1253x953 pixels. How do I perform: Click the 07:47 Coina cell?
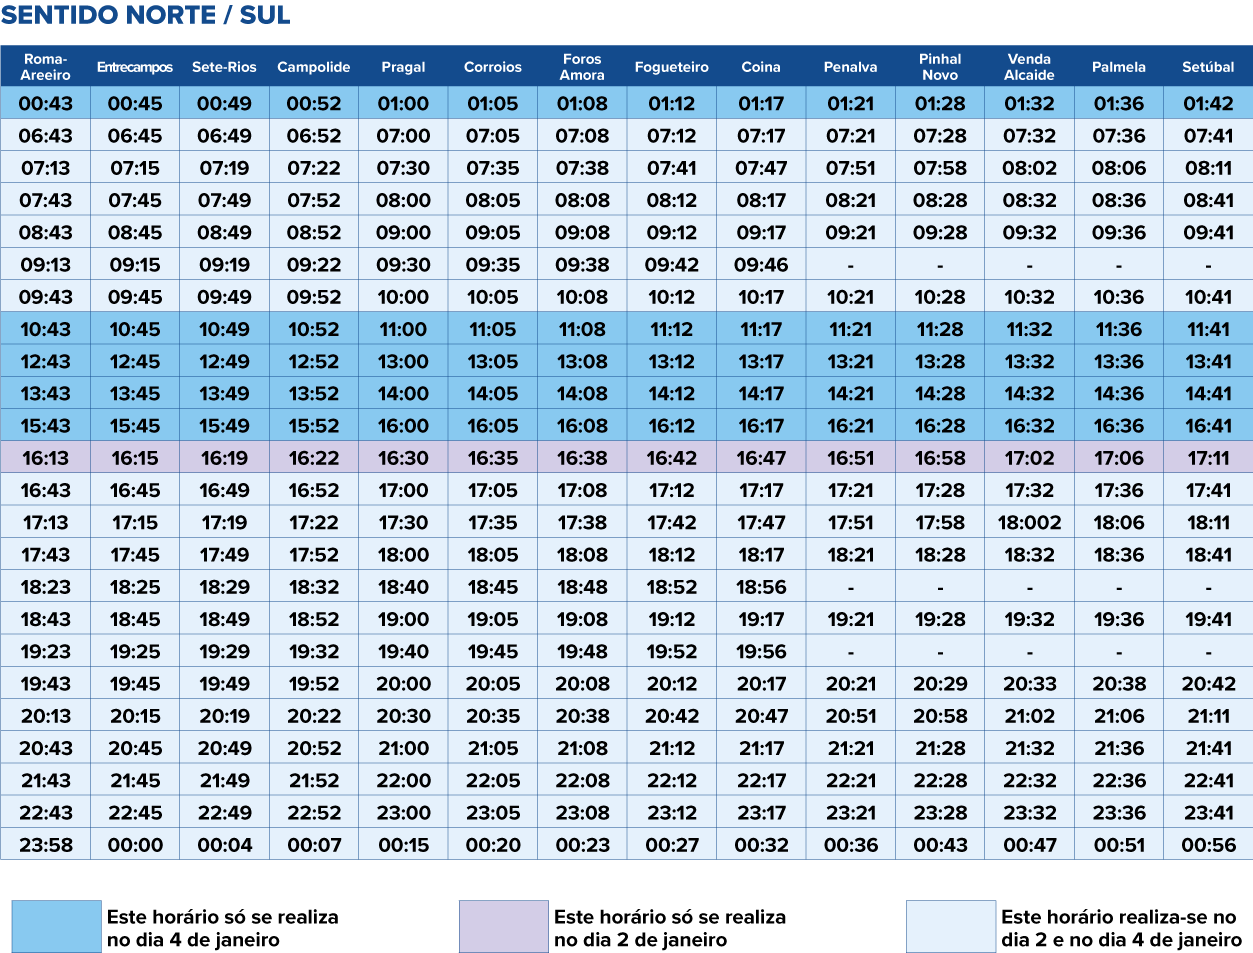click(761, 168)
